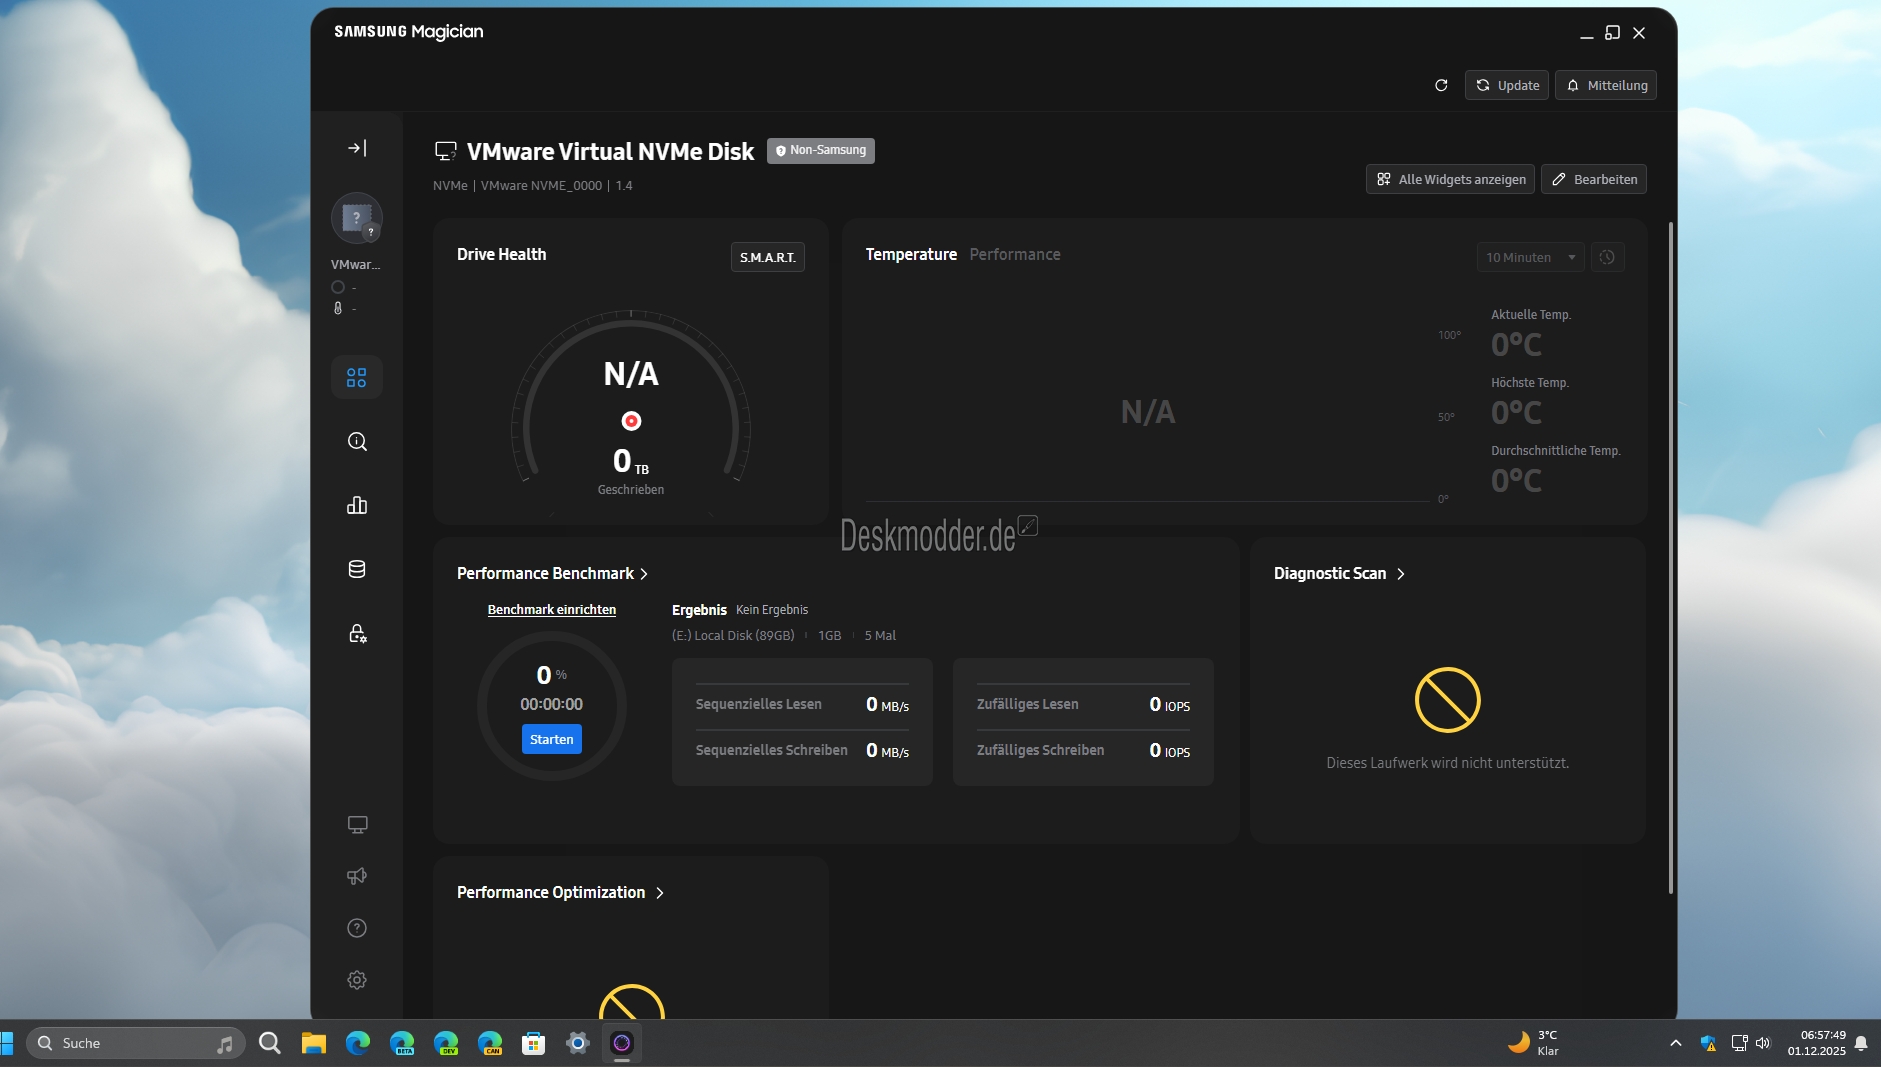Open the database cylinder icon in sidebar
Image resolution: width=1881 pixels, height=1067 pixels.
point(357,570)
